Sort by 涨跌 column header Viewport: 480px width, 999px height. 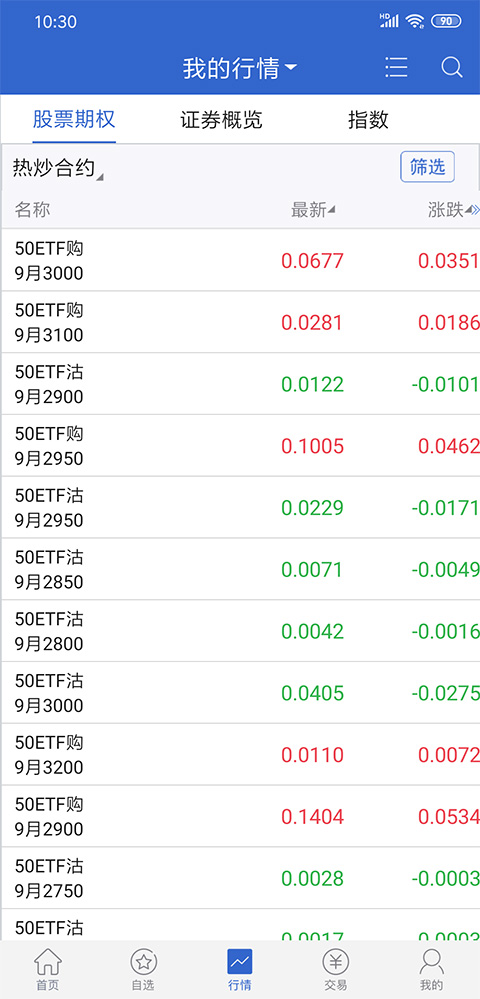(x=450, y=210)
